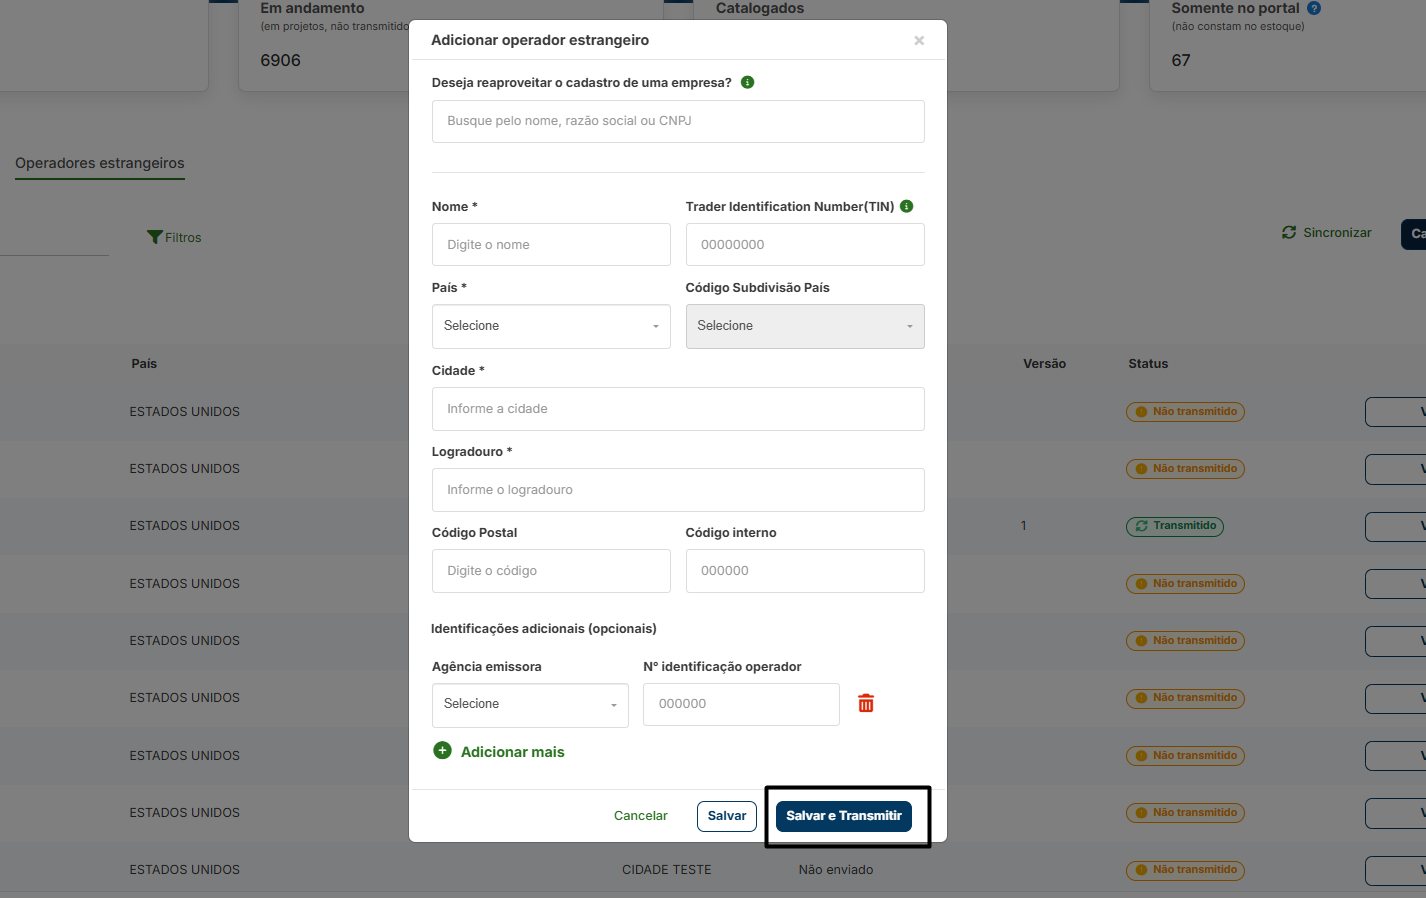Screen dimensions: 1426x898
Task: Click info icon beside reaproveitar cadastro question
Action: [x=747, y=82]
